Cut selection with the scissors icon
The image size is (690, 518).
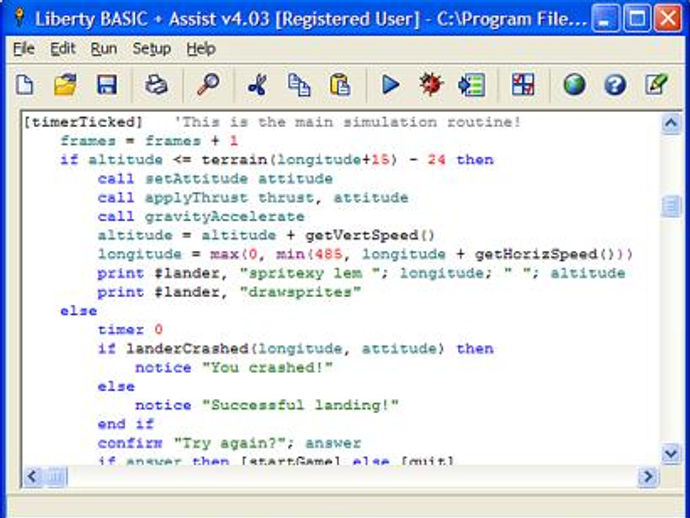[257, 84]
